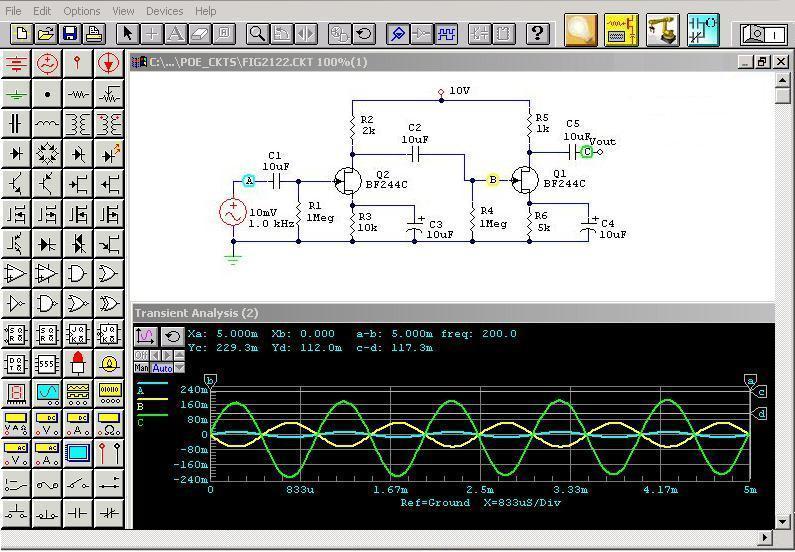Open the Help question mark tool

[538, 33]
